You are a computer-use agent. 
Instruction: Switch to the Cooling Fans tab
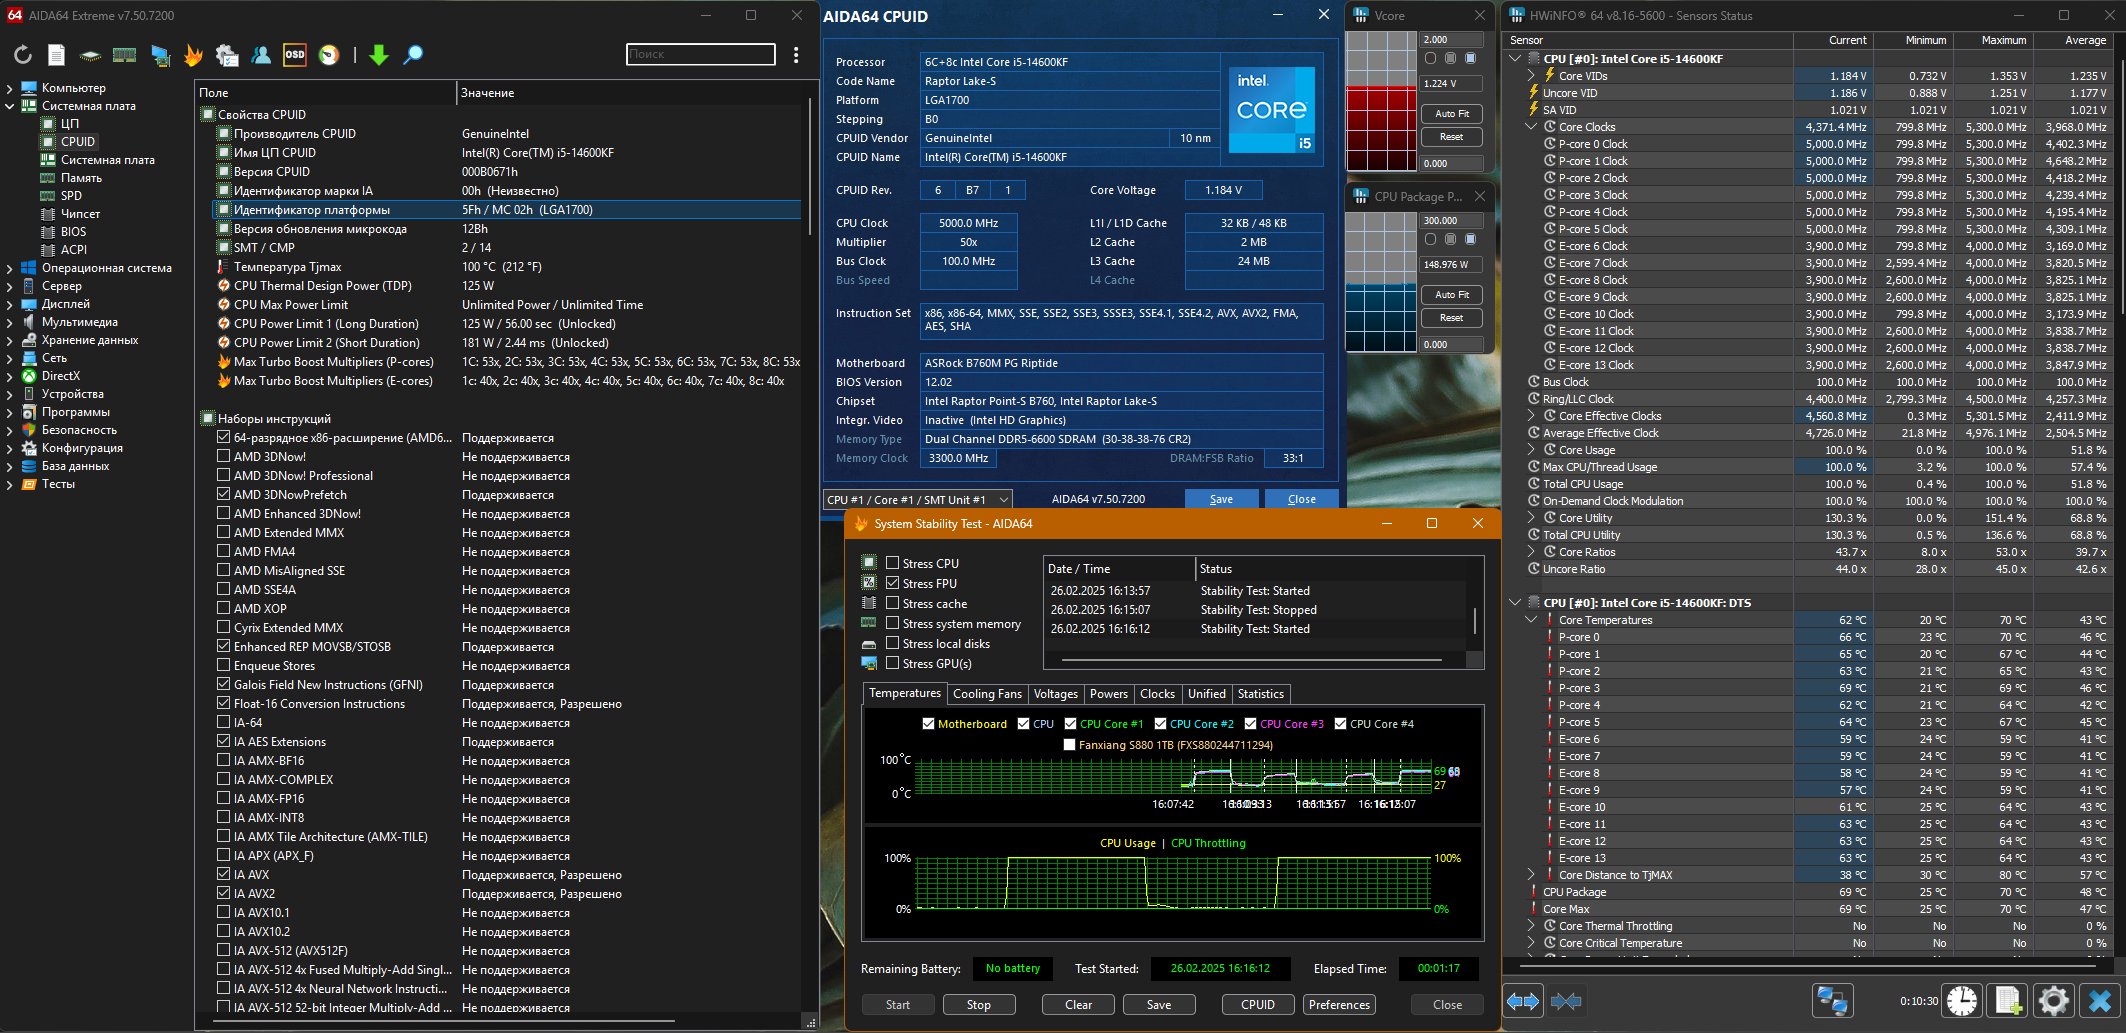[x=987, y=694]
